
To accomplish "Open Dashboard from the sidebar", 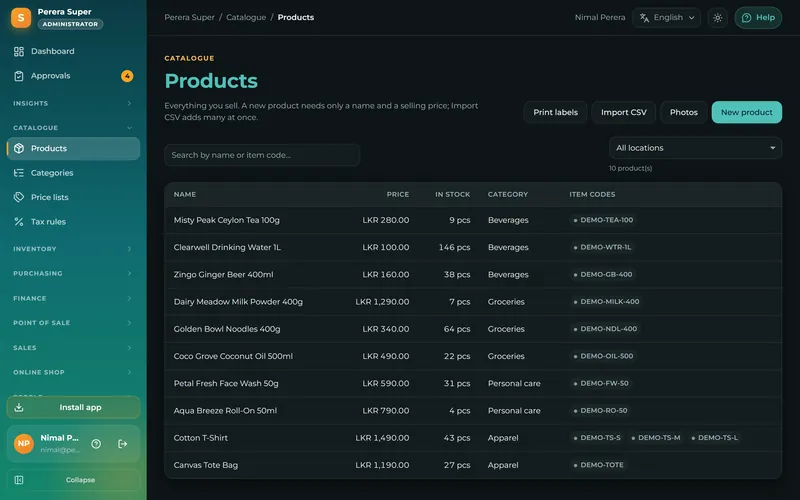I will [x=73, y=51].
